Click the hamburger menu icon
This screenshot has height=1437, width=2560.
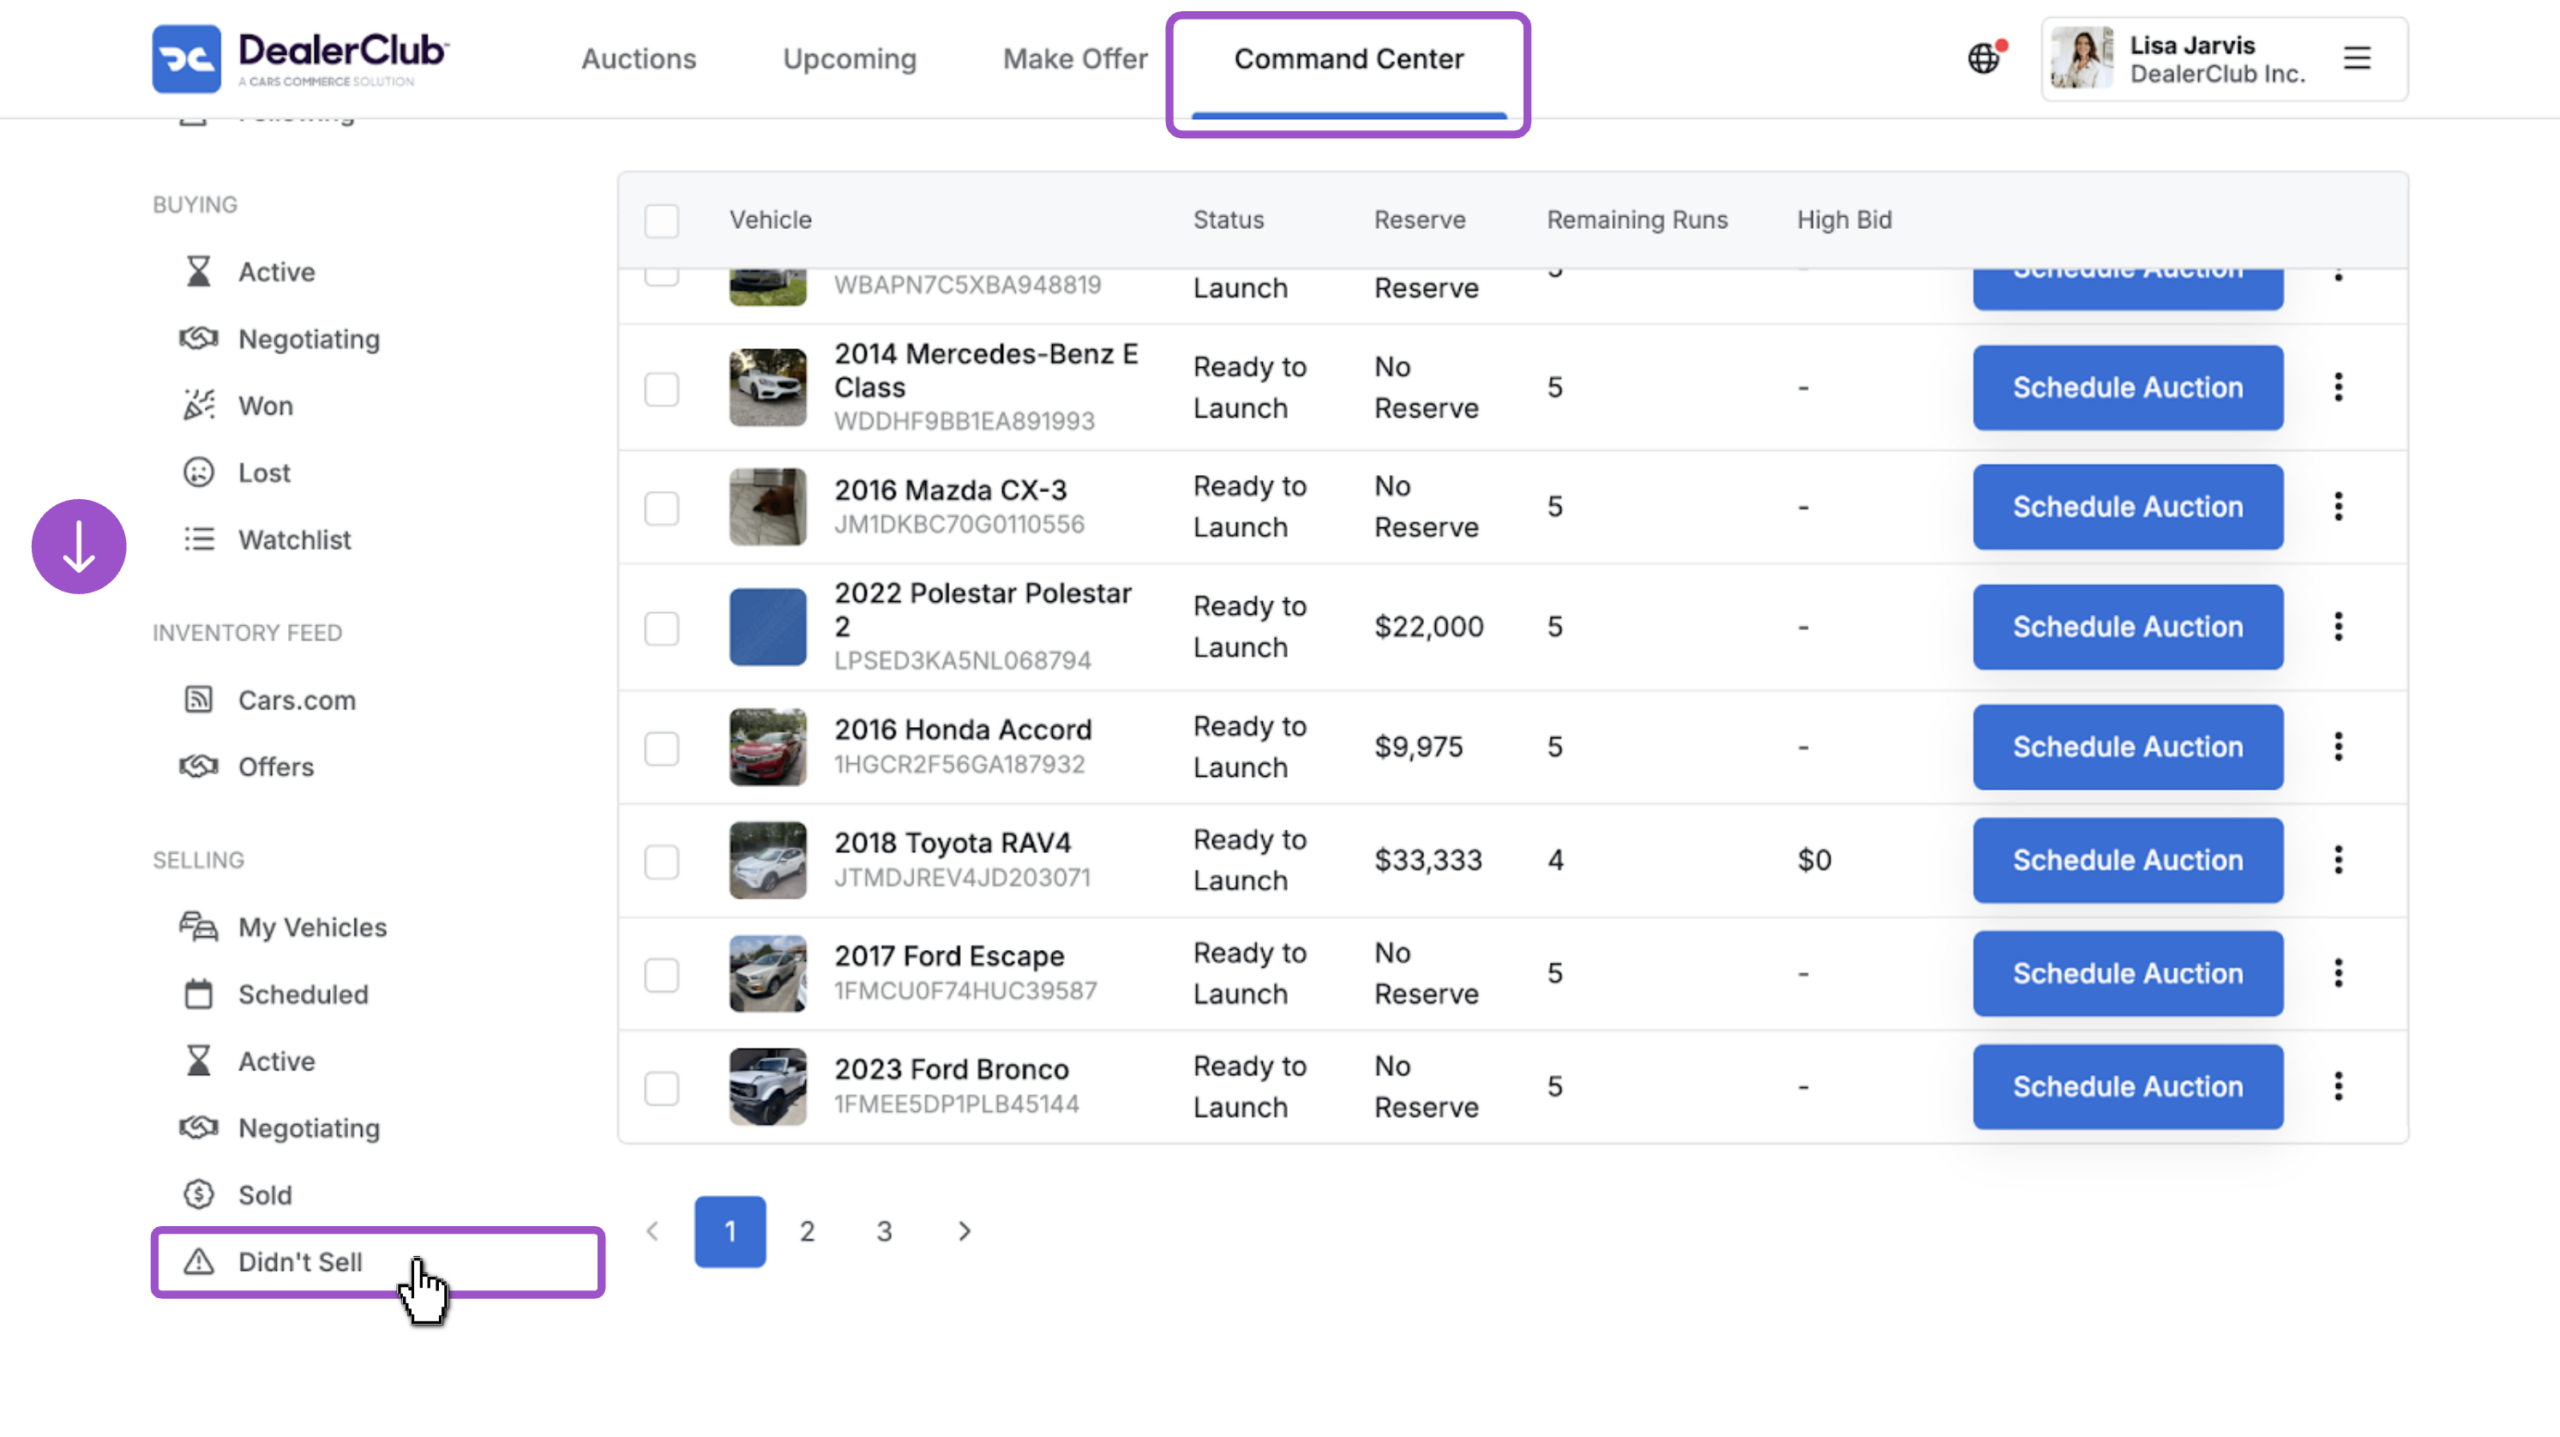[2356, 58]
